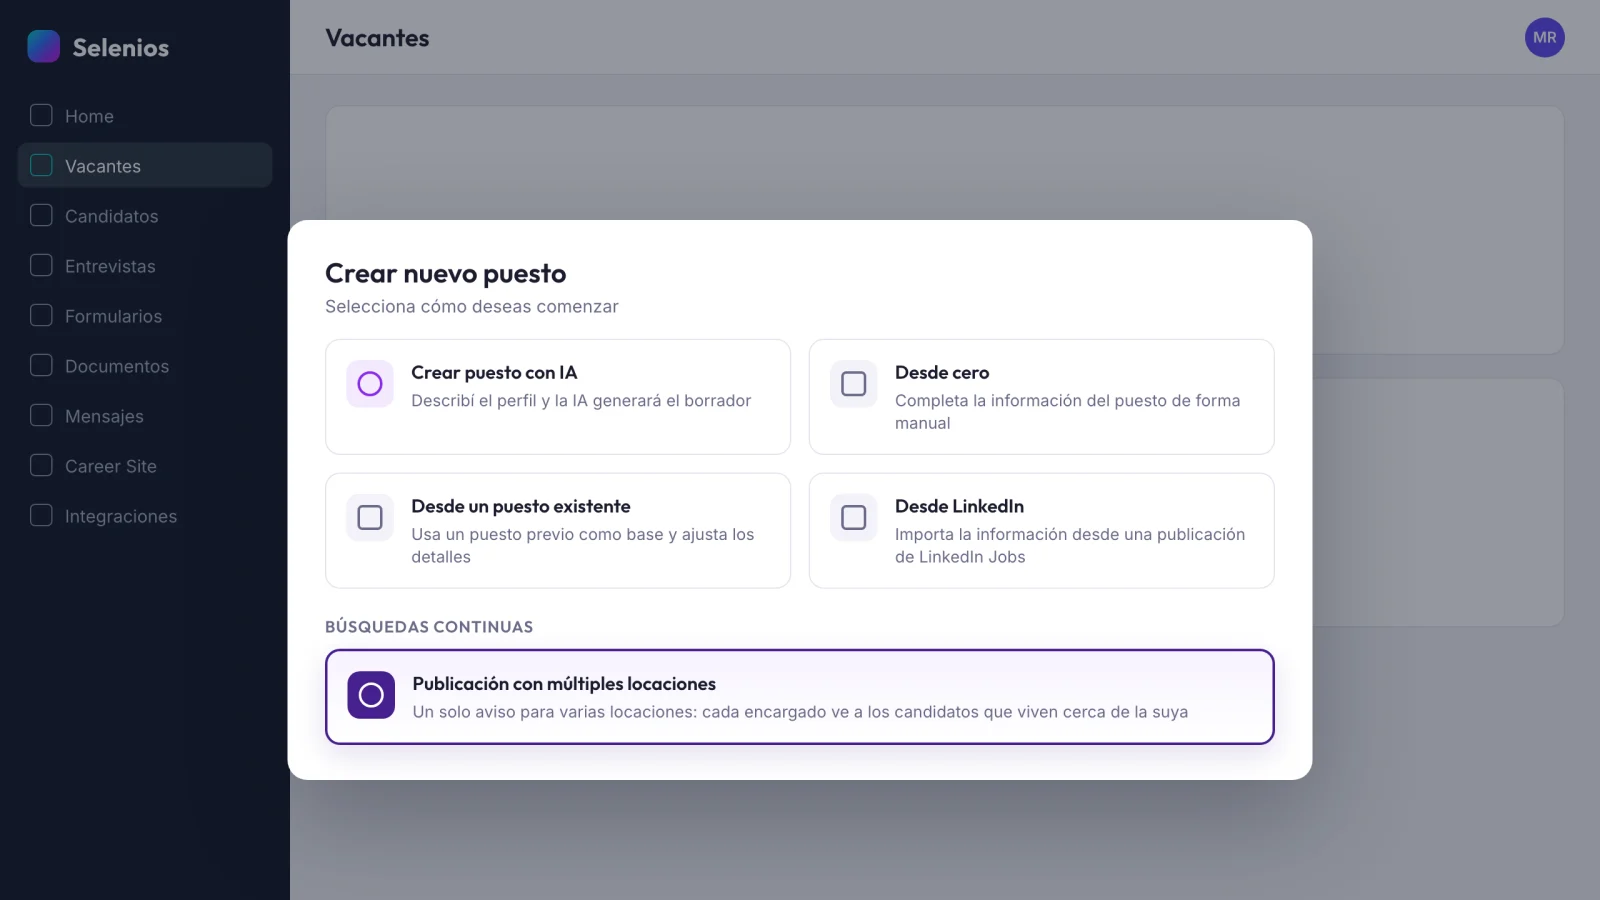Screen dimensions: 1600x900
Task: Open Career Site in the sidebar
Action: (x=145, y=466)
